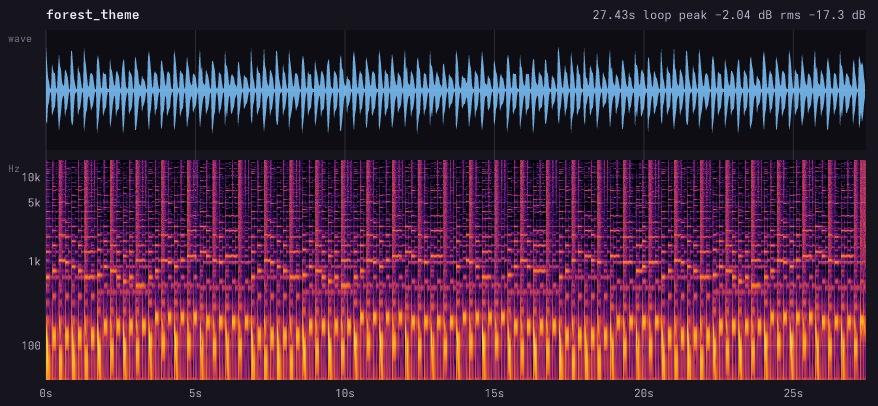Click the 27.43s loop duration readout
Viewport: 878px width, 406px height.
pos(633,15)
